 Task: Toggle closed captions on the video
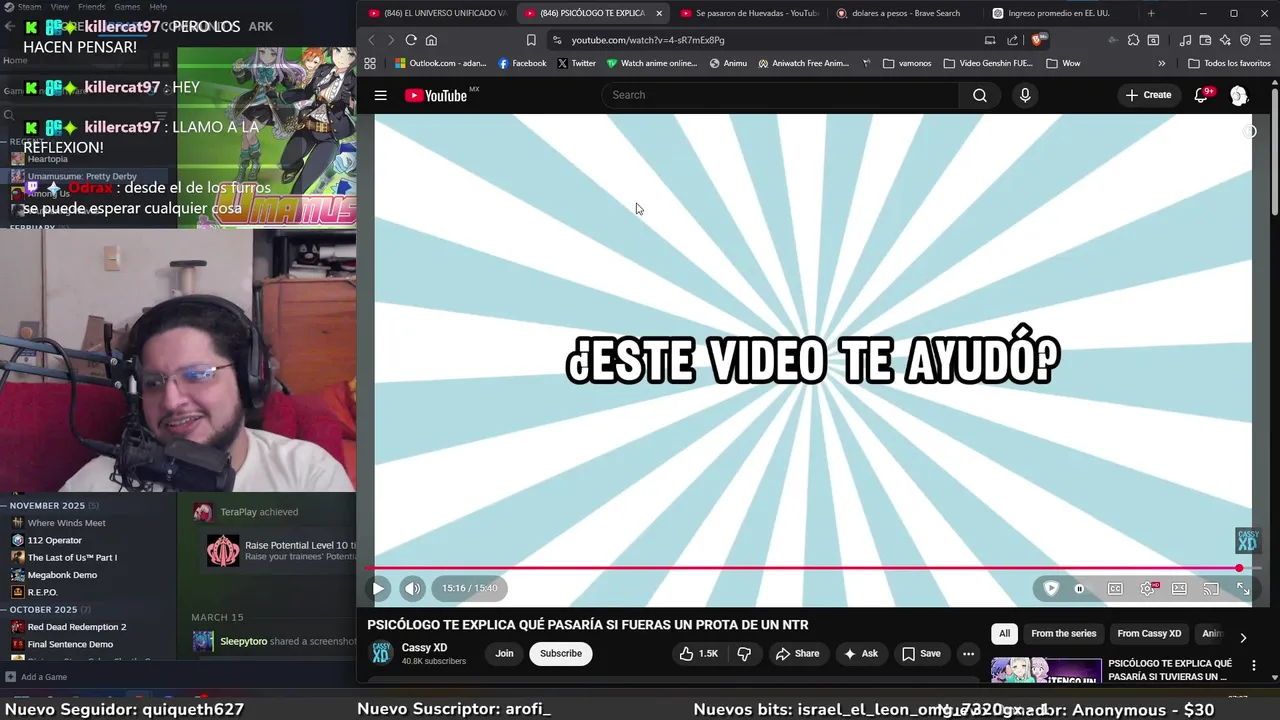pyautogui.click(x=1115, y=588)
